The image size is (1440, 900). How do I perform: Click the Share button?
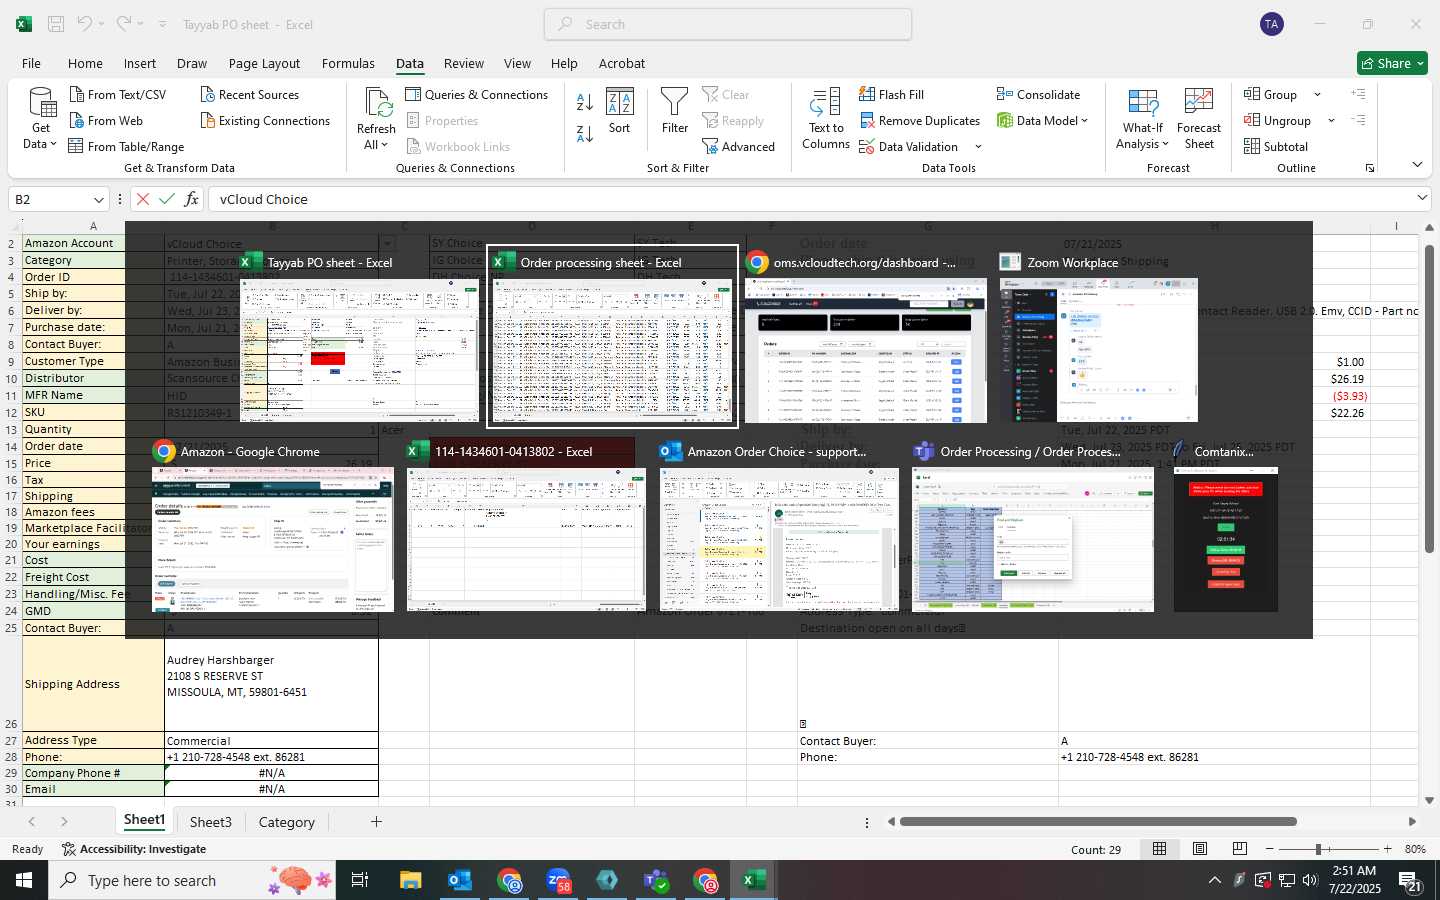(x=1392, y=63)
